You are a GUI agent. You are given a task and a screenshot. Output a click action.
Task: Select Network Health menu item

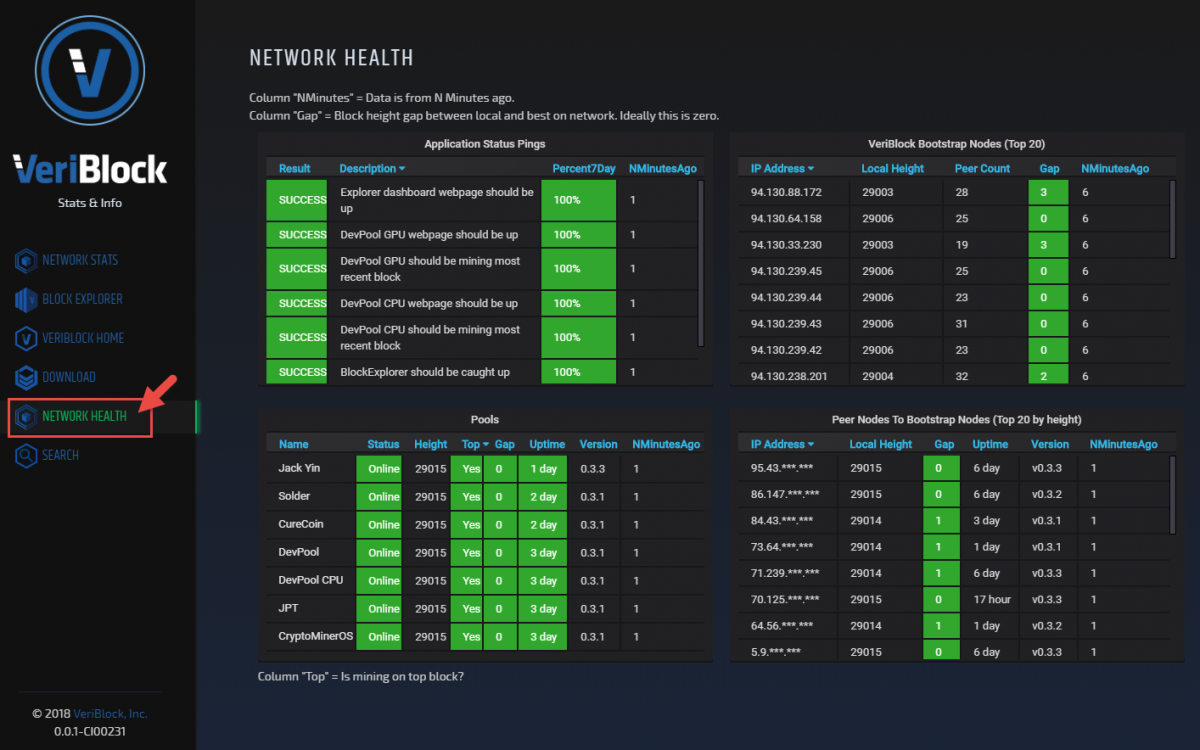pos(84,416)
